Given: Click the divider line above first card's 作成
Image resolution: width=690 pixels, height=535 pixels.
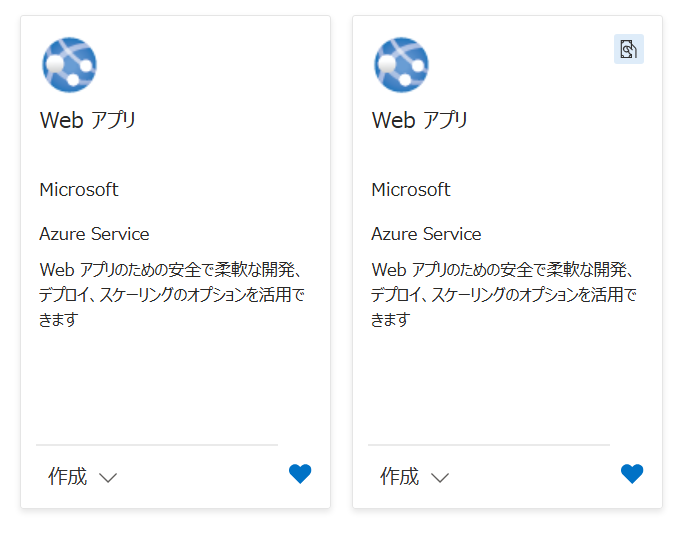Looking at the screenshot, I should (x=157, y=445).
